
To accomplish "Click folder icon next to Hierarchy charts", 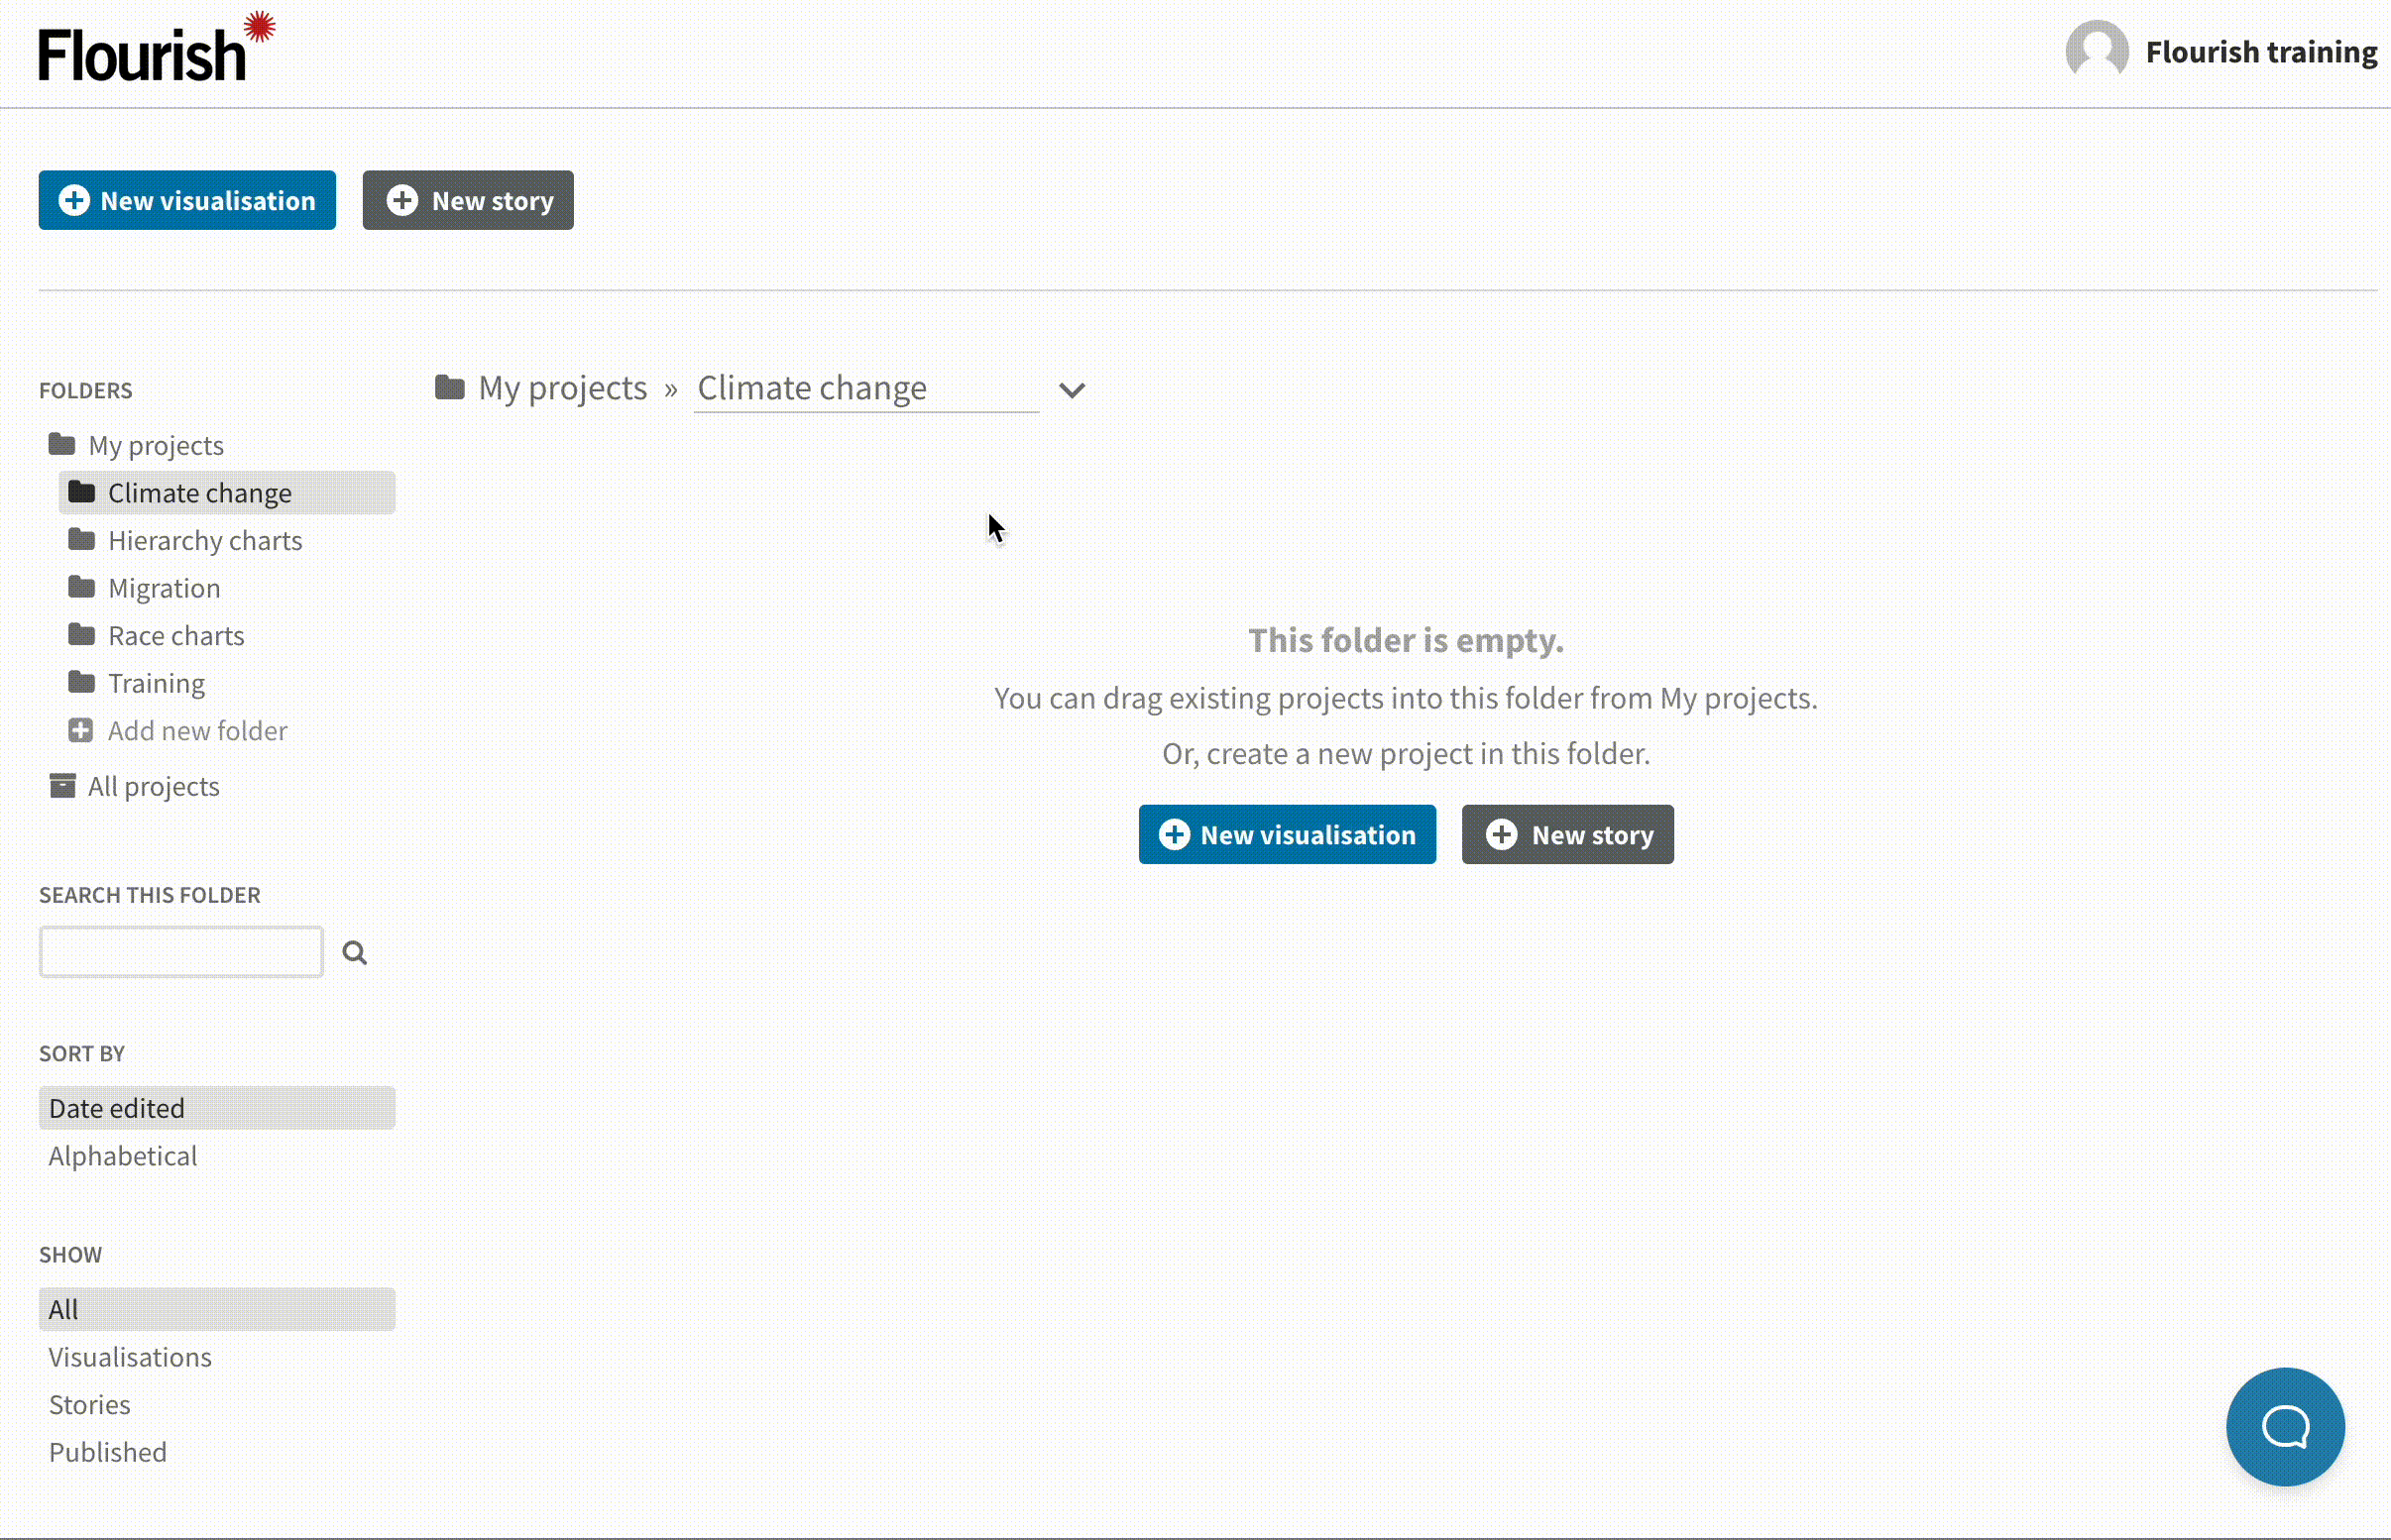I will coord(81,540).
